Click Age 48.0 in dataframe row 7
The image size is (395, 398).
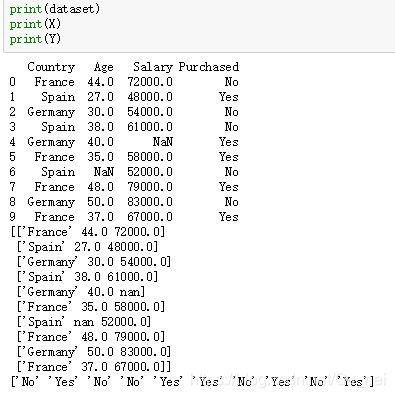click(x=100, y=187)
